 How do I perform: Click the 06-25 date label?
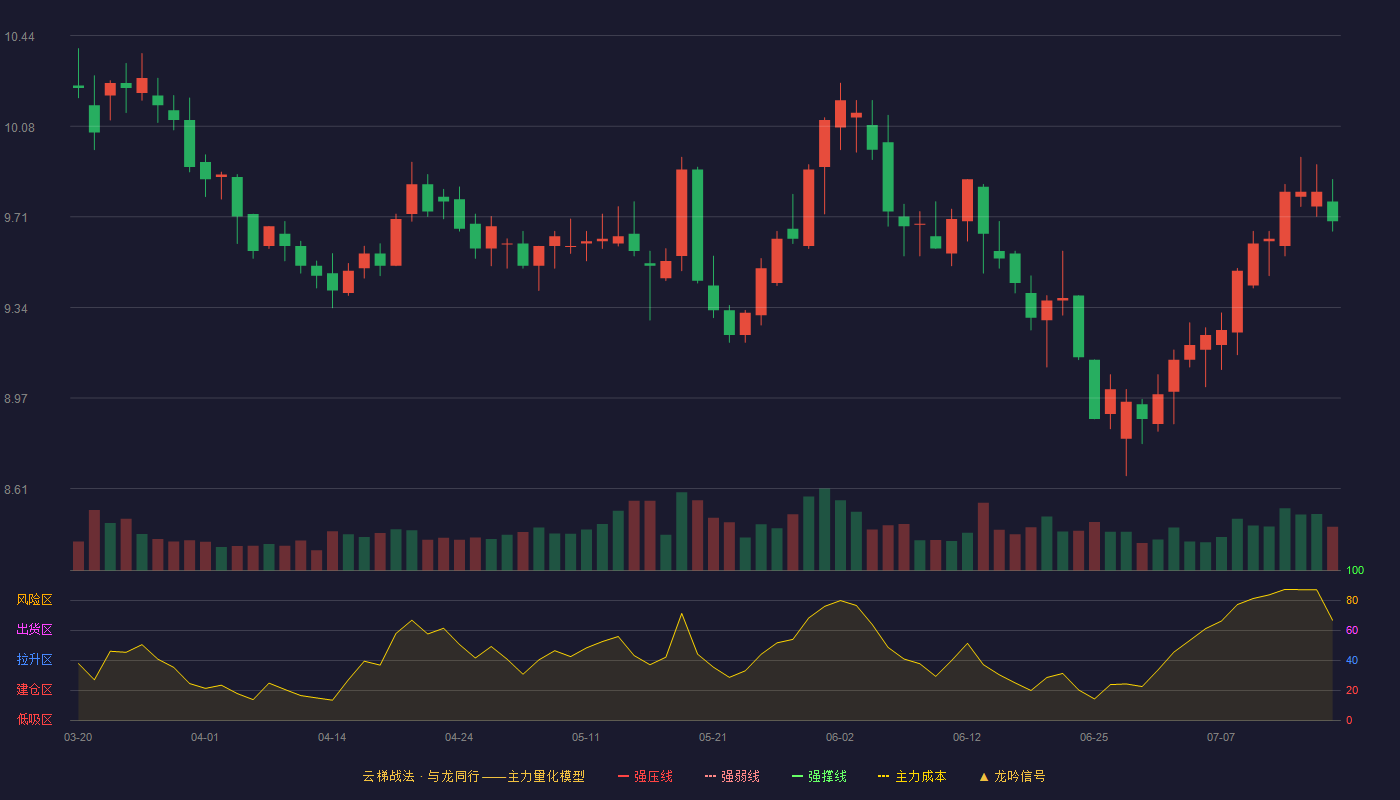click(x=1094, y=737)
